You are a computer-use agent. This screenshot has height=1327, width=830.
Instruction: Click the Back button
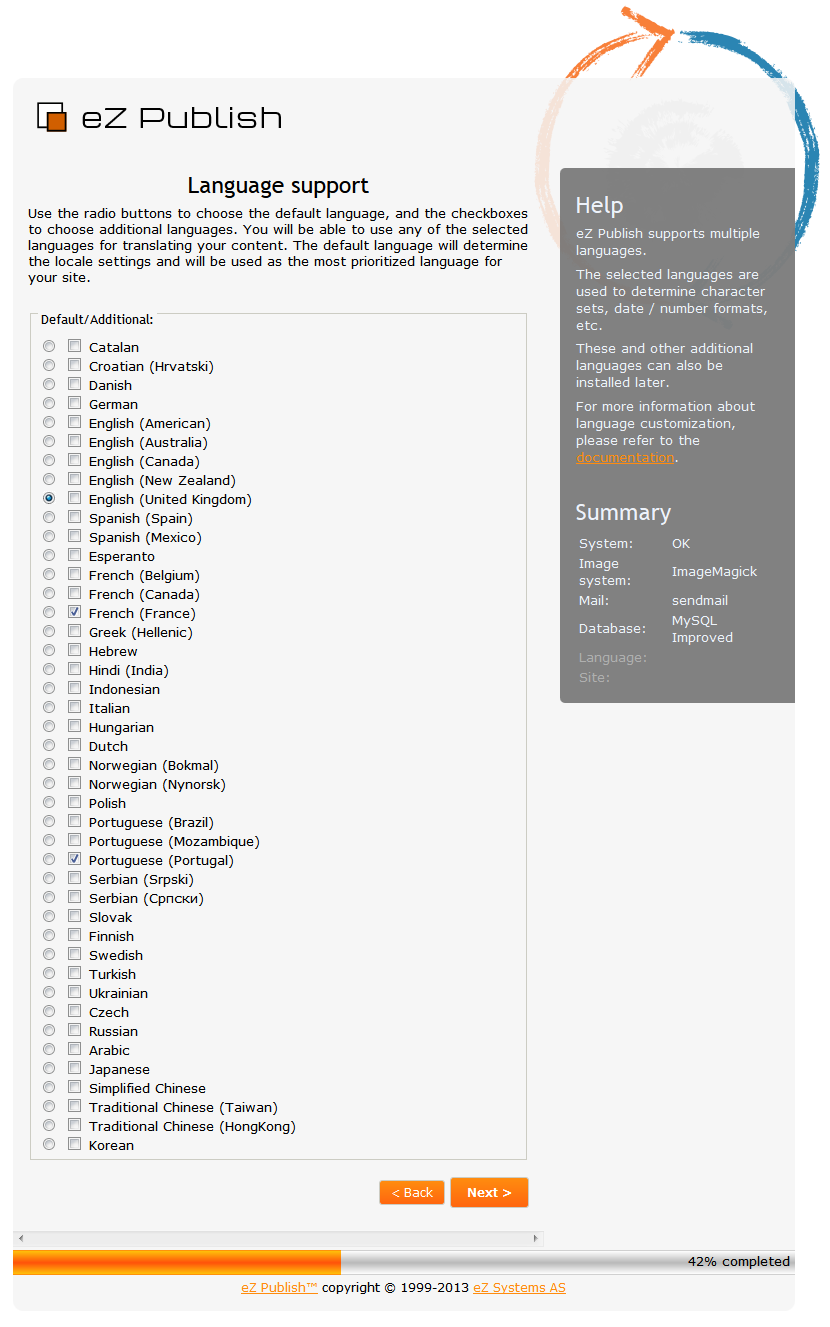(412, 1192)
